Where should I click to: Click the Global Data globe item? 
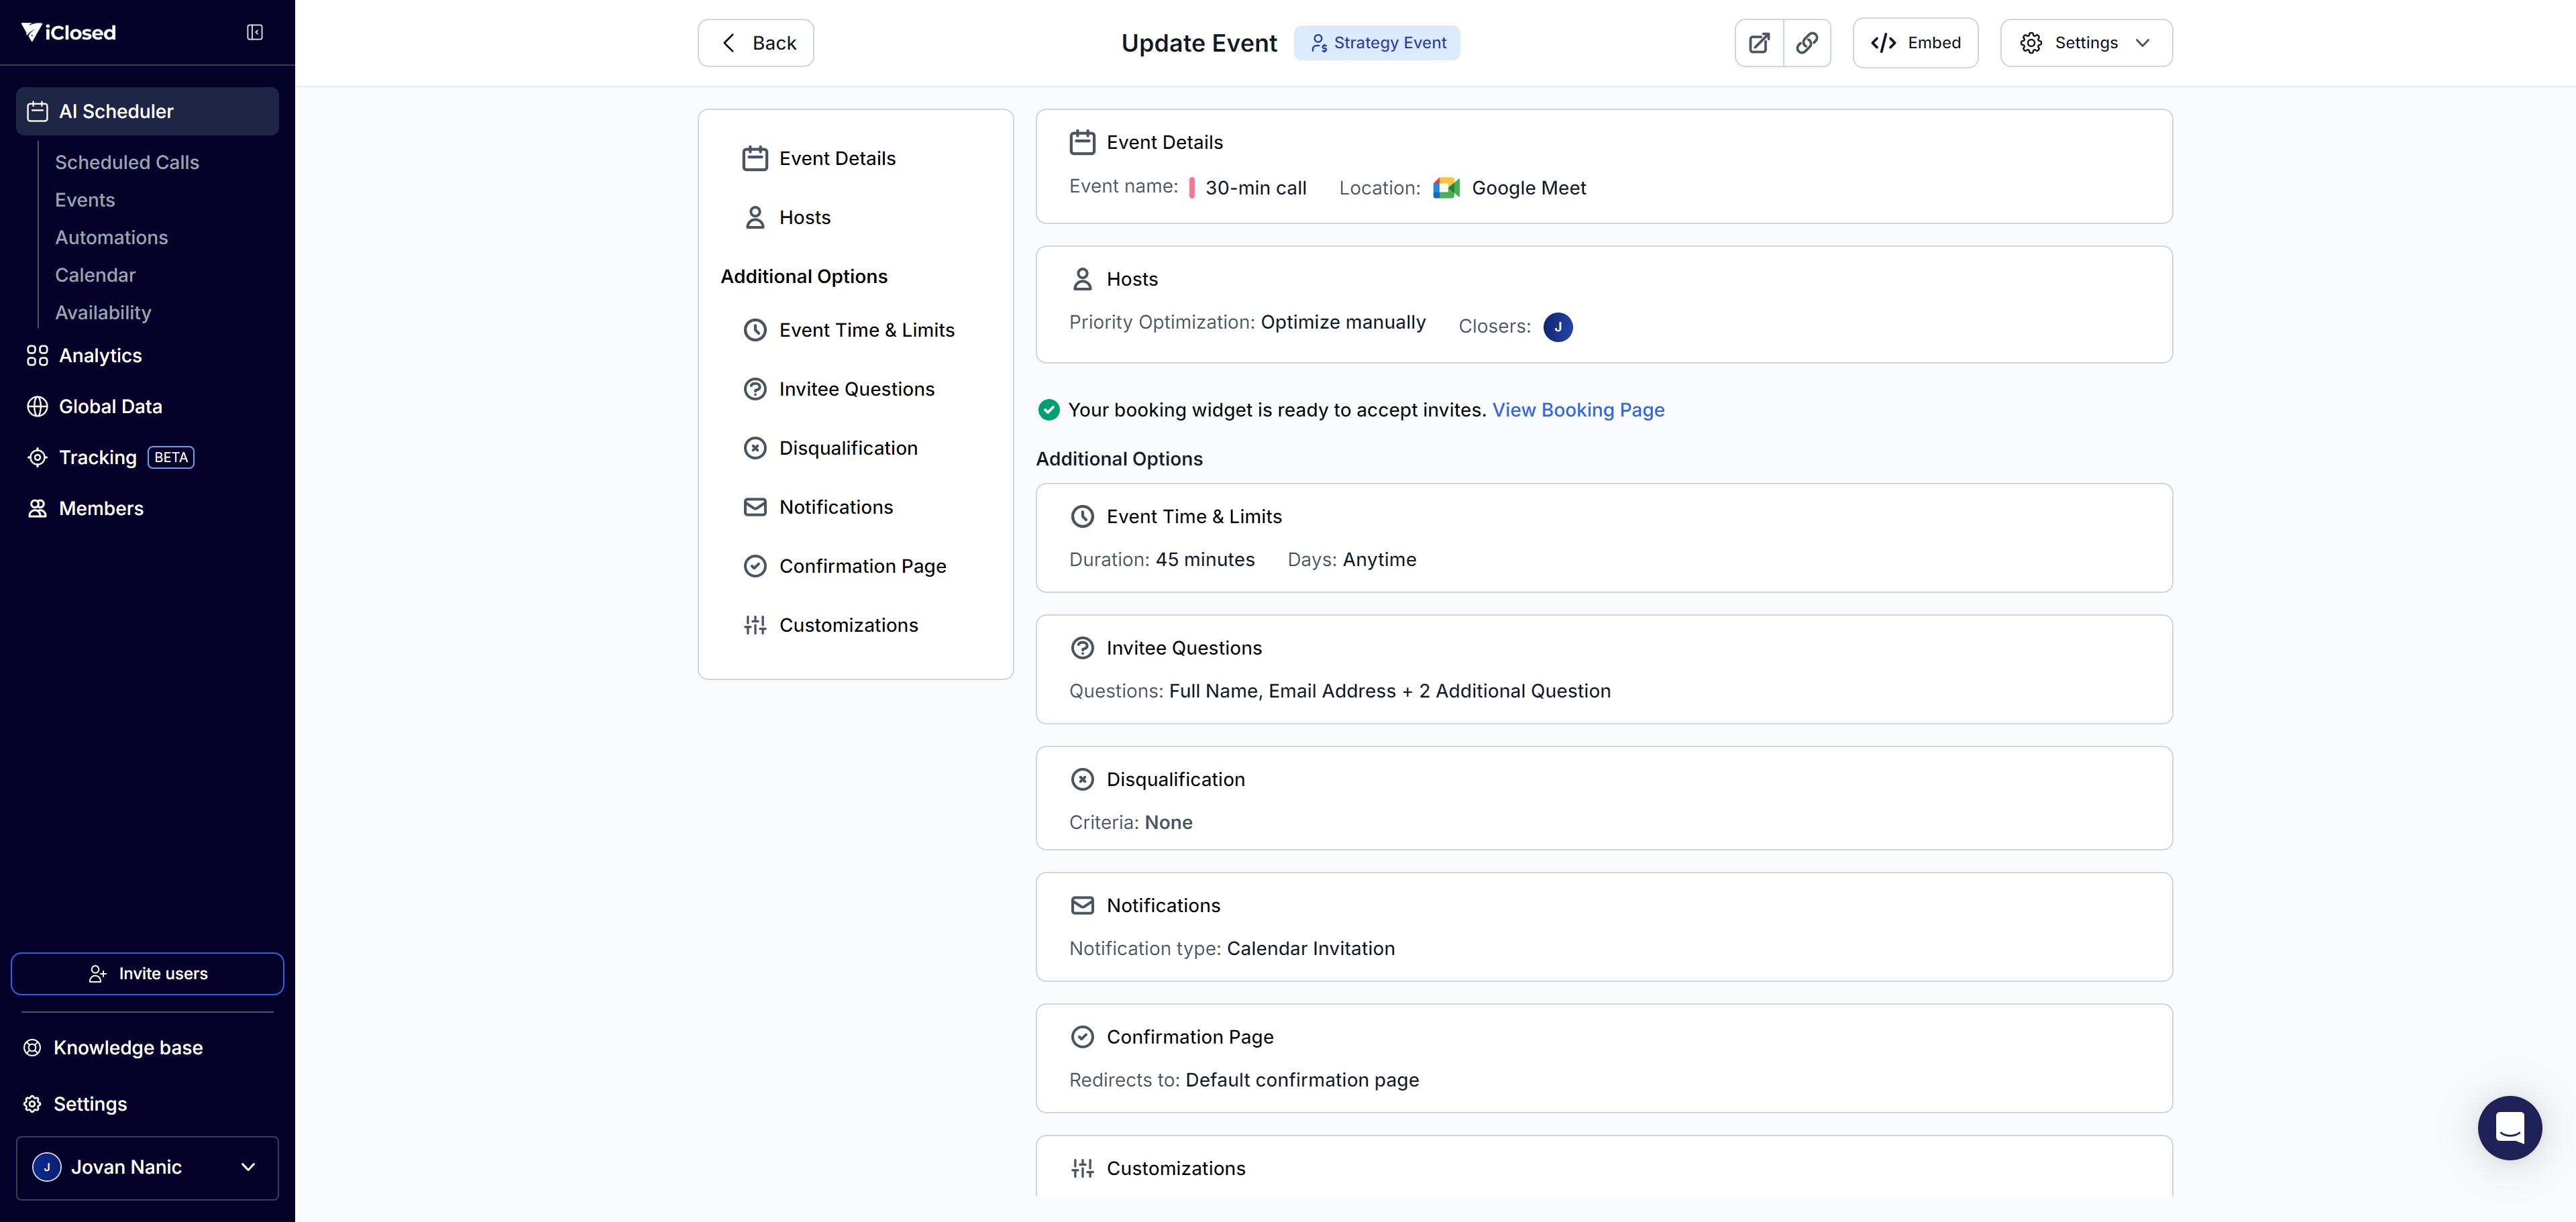110,406
